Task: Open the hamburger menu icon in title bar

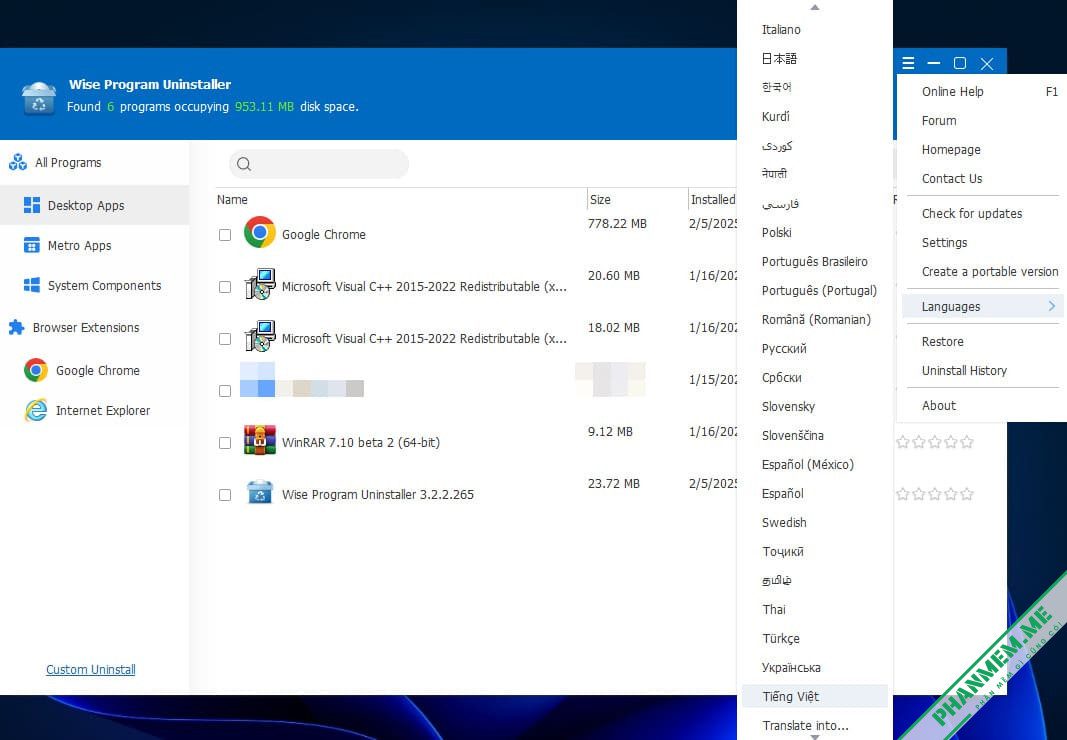Action: pyautogui.click(x=908, y=63)
